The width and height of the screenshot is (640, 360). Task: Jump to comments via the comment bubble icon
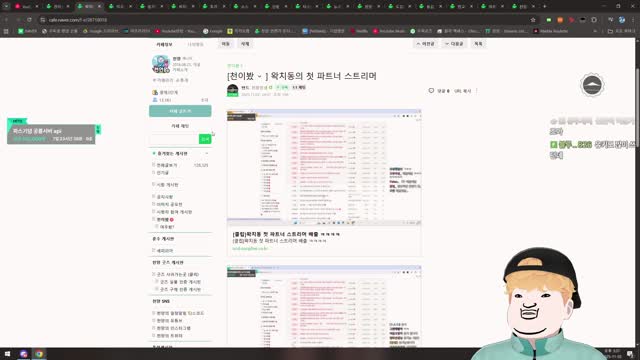click(x=431, y=91)
